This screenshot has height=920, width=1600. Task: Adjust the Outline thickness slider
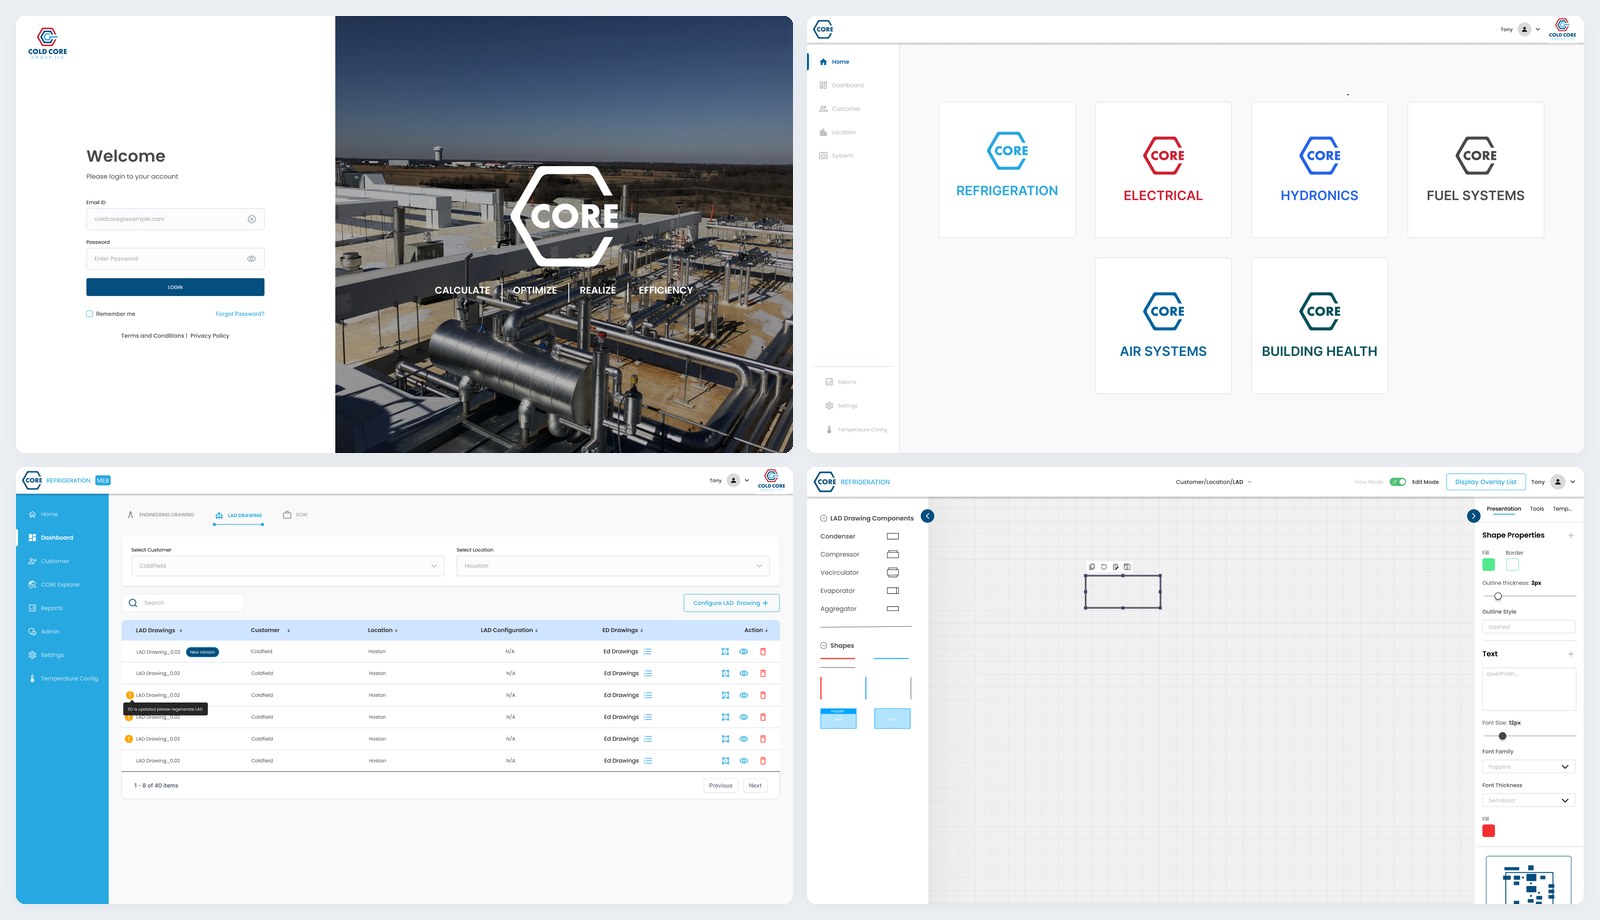(1497, 596)
